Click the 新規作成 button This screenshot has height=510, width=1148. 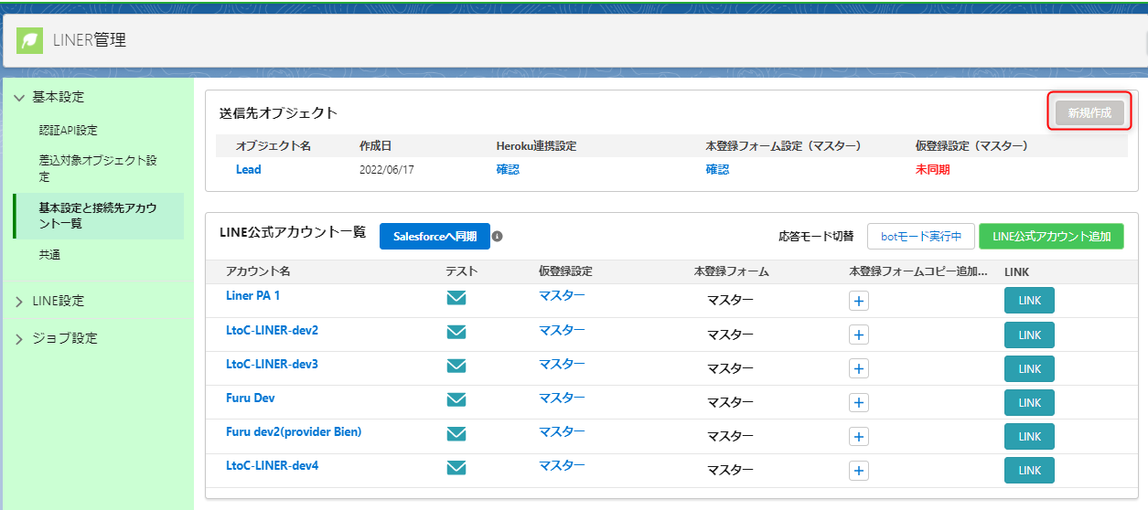click(x=1089, y=113)
